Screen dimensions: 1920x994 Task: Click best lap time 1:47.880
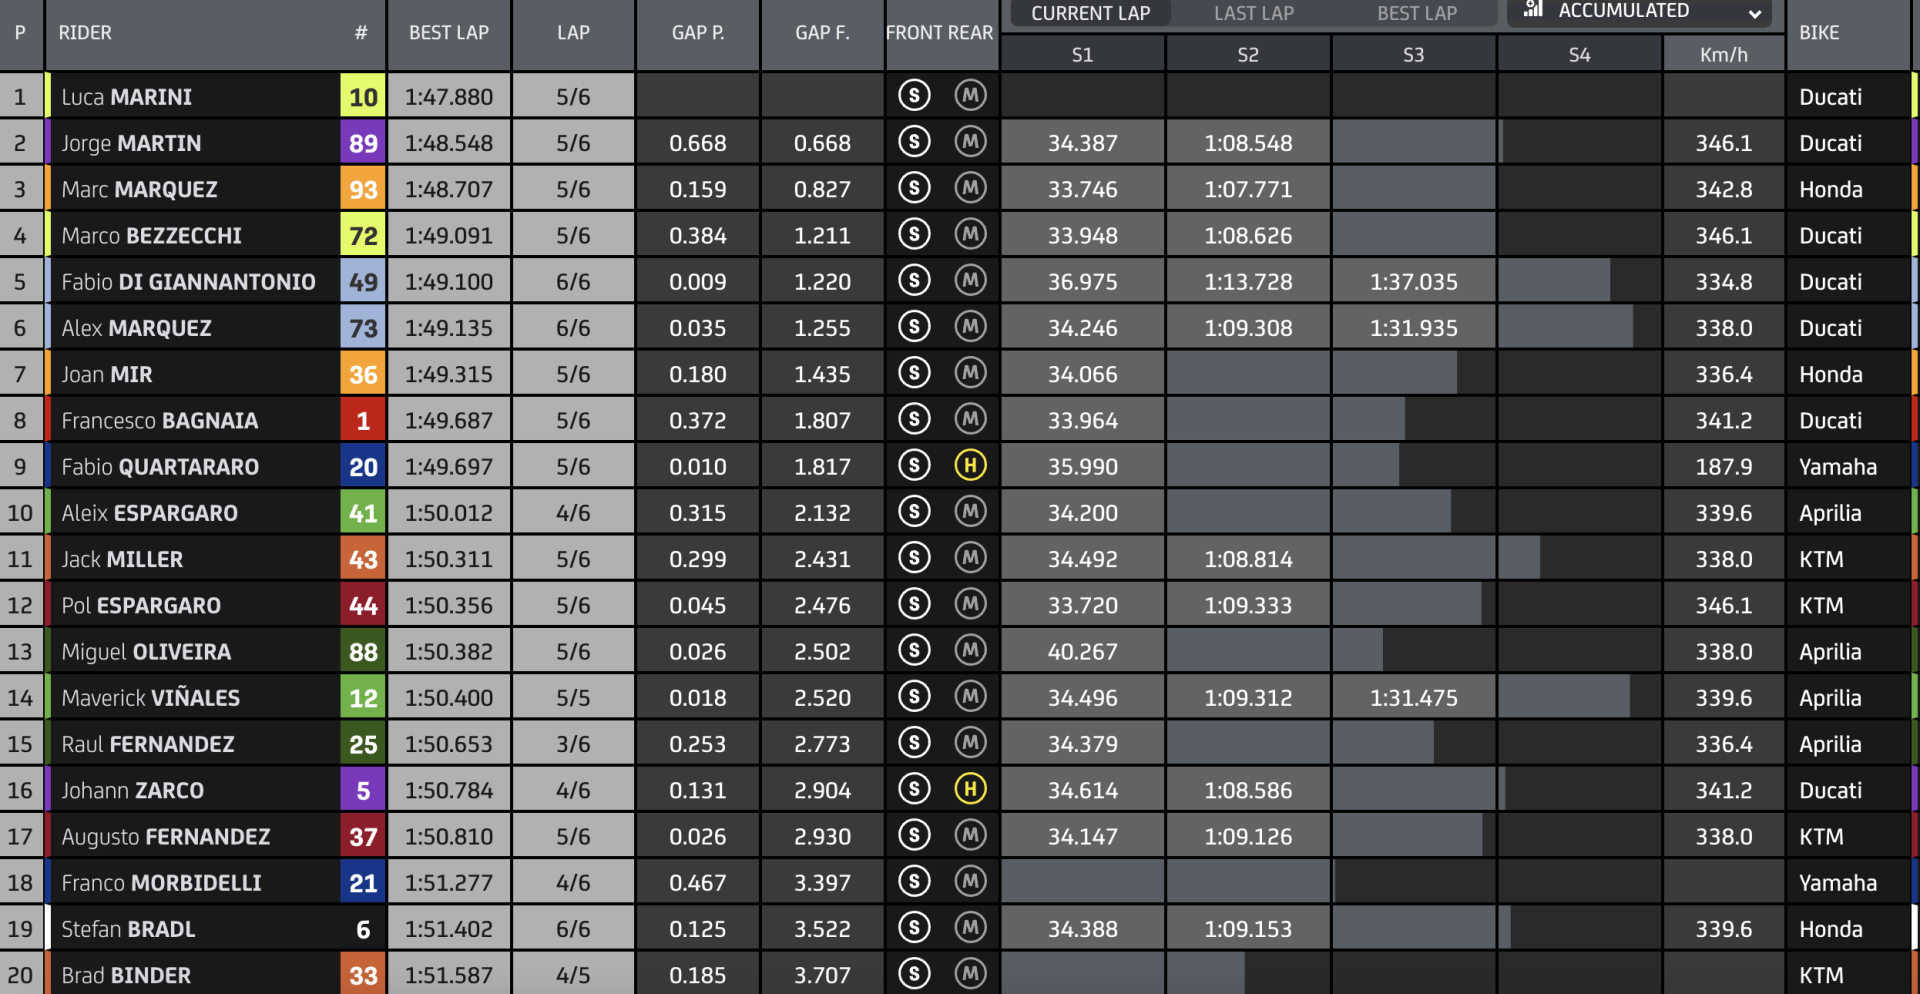[449, 97]
